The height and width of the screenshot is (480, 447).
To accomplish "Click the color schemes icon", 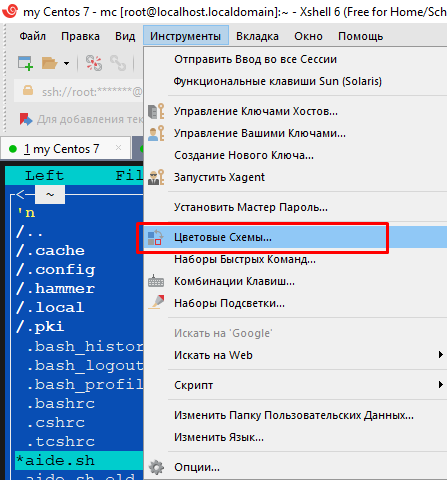I will tap(155, 237).
